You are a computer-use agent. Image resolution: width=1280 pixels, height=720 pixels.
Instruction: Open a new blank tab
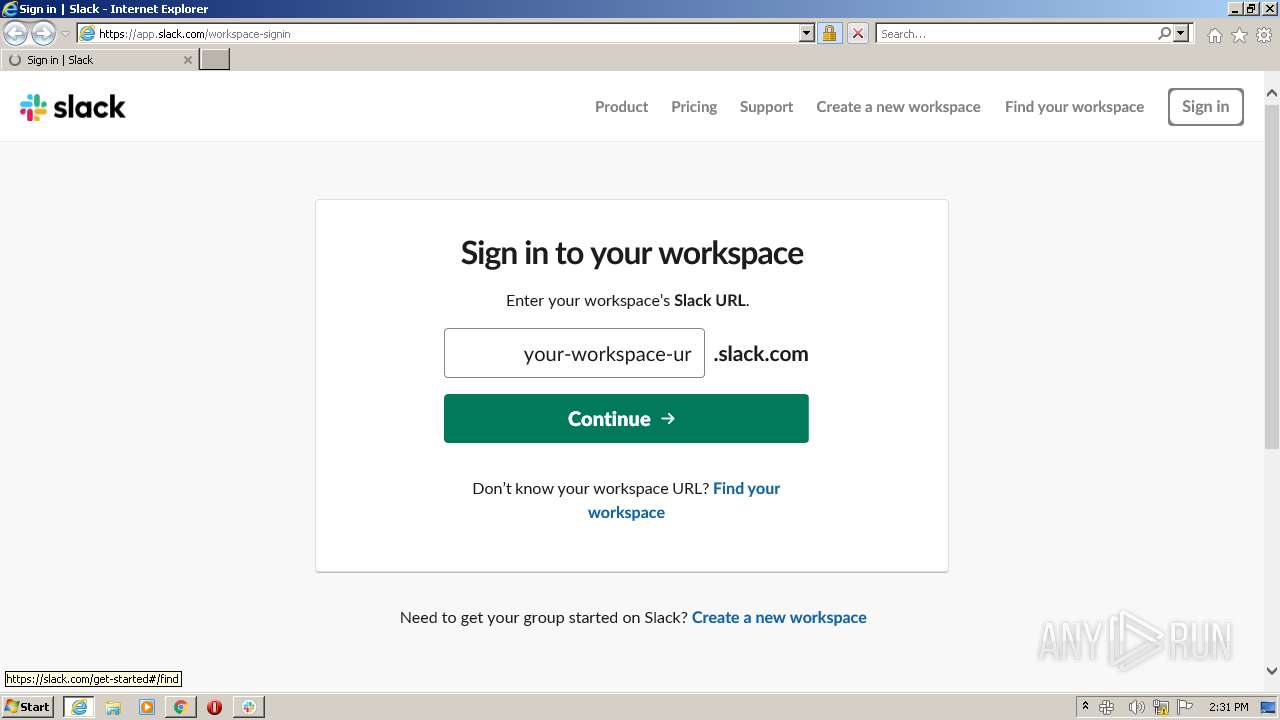pyautogui.click(x=215, y=60)
